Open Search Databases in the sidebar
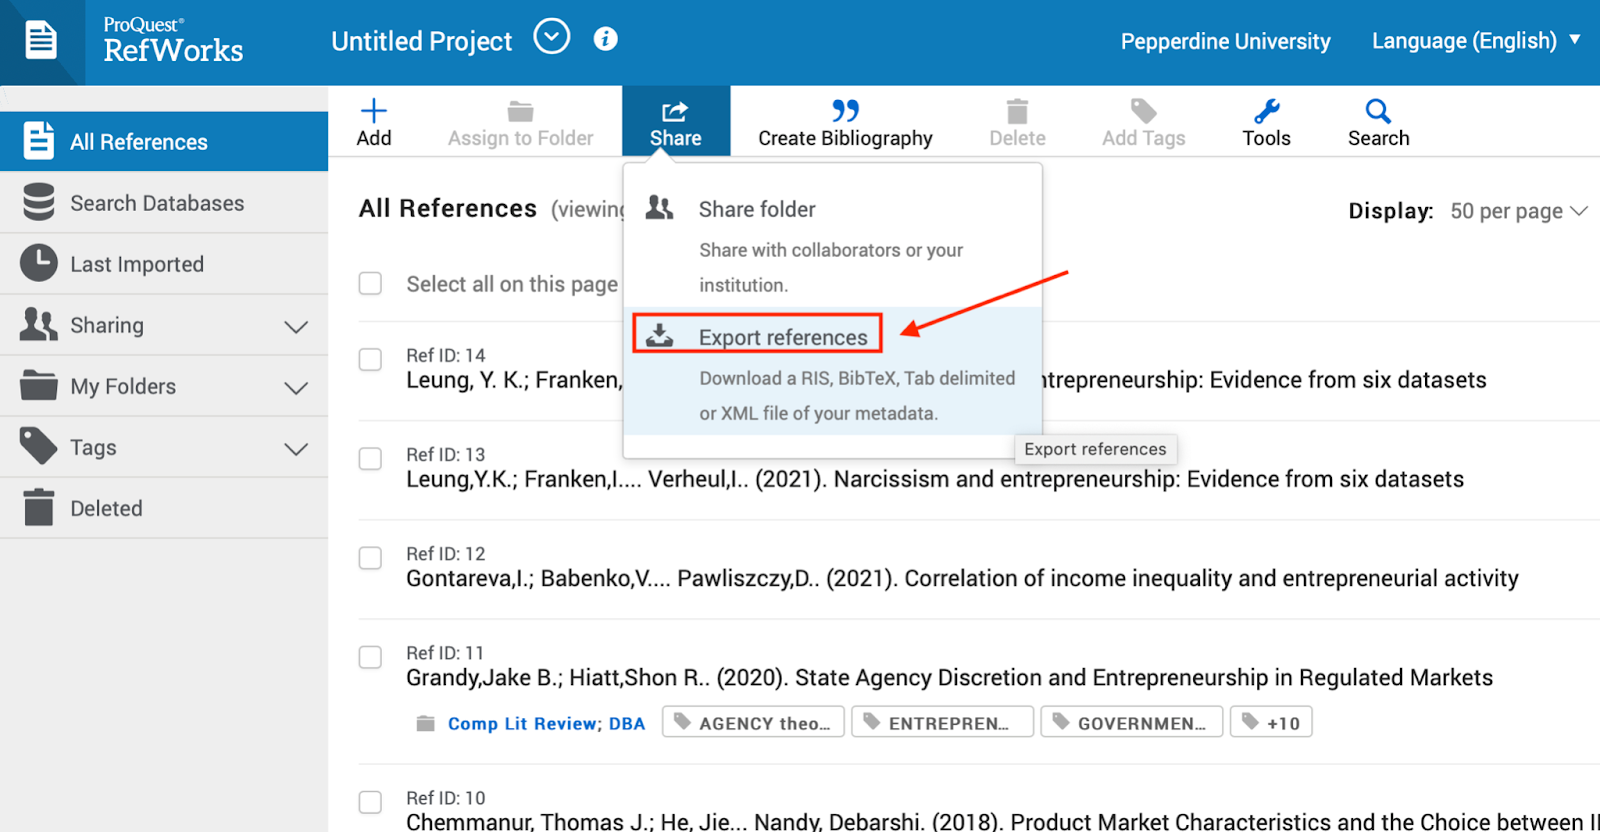This screenshot has width=1600, height=832. 164,202
